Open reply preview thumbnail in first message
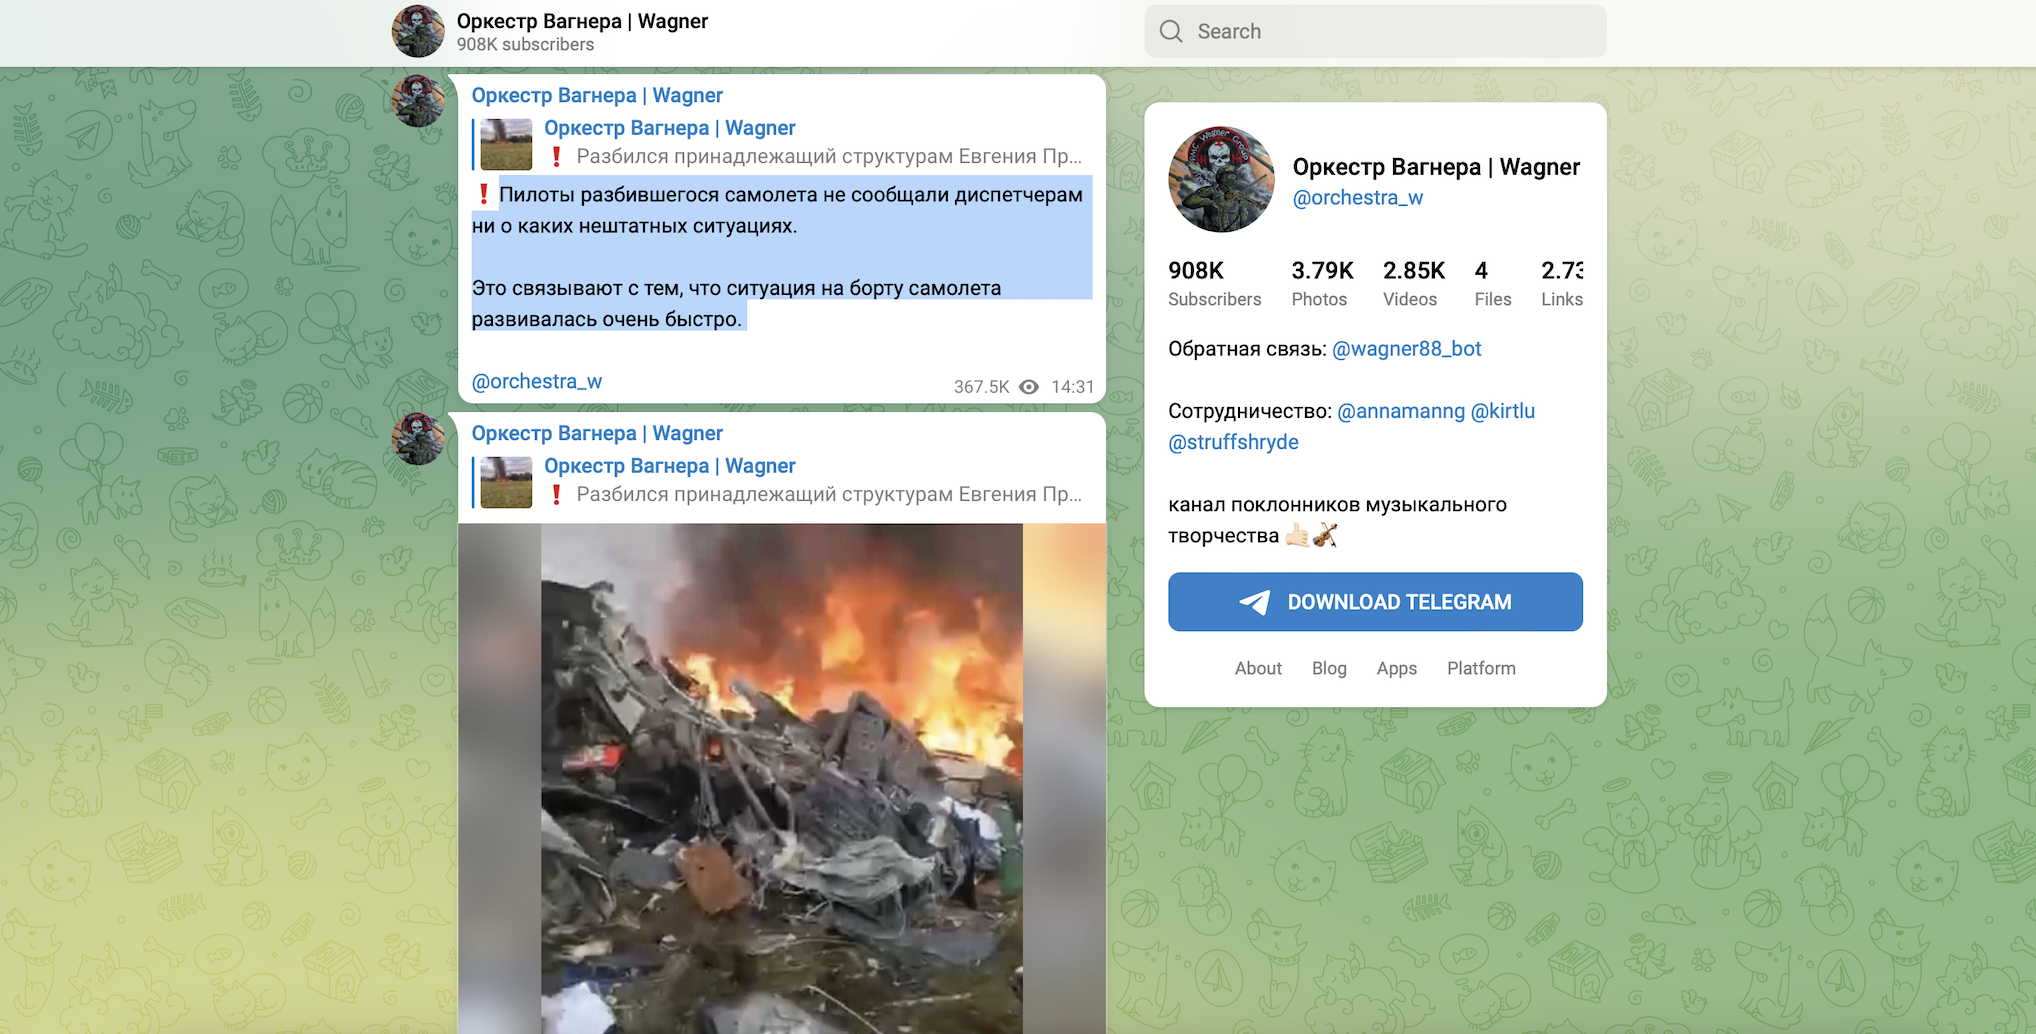The height and width of the screenshot is (1034, 2036). click(x=506, y=144)
